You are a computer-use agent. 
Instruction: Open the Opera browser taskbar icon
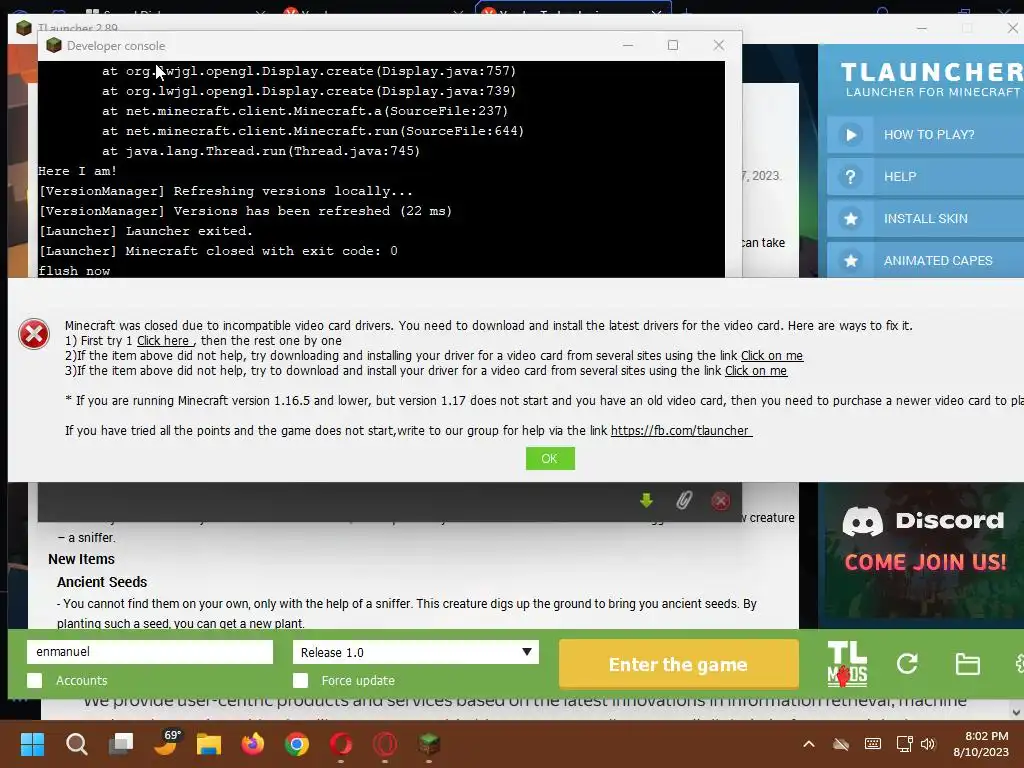(385, 744)
